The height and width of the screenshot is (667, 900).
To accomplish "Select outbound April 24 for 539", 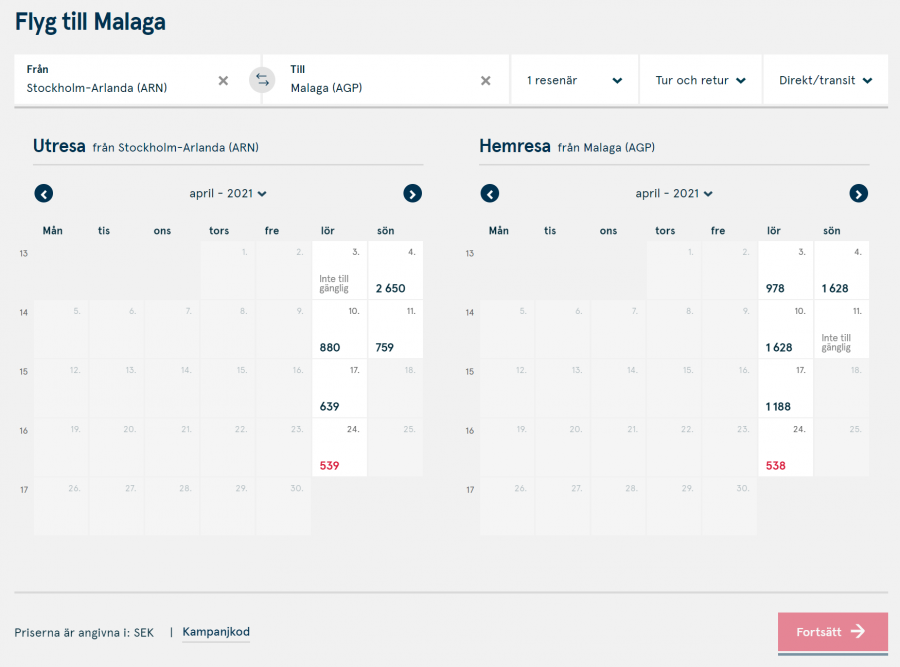I will (x=339, y=448).
